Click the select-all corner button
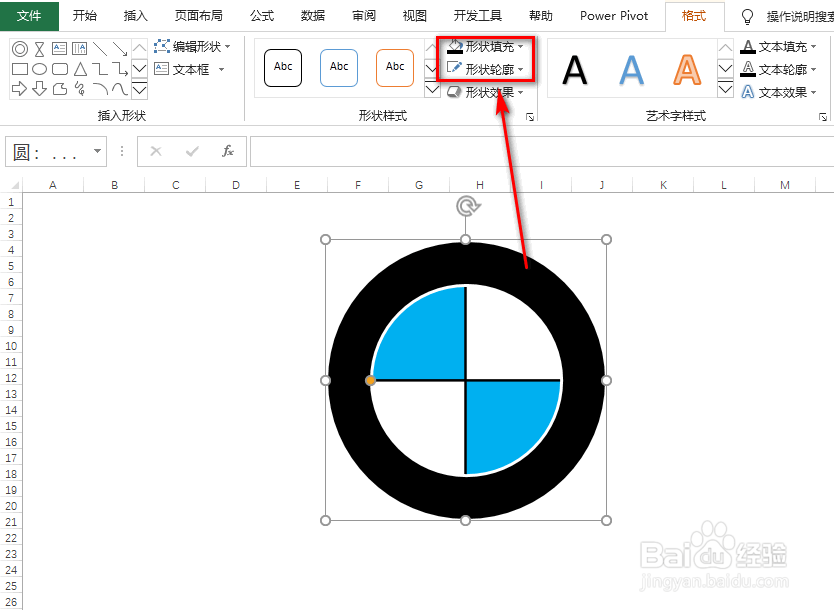The image size is (834, 610). tap(13, 185)
